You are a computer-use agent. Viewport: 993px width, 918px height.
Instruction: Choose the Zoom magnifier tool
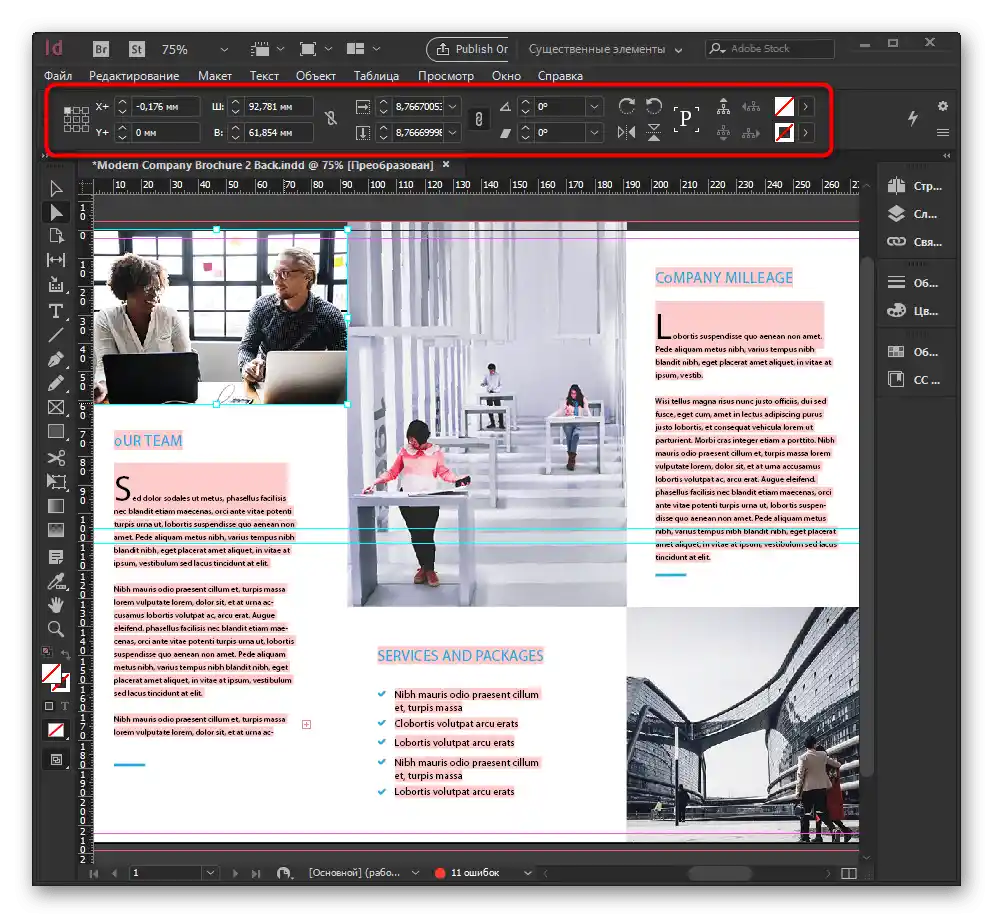(x=56, y=629)
